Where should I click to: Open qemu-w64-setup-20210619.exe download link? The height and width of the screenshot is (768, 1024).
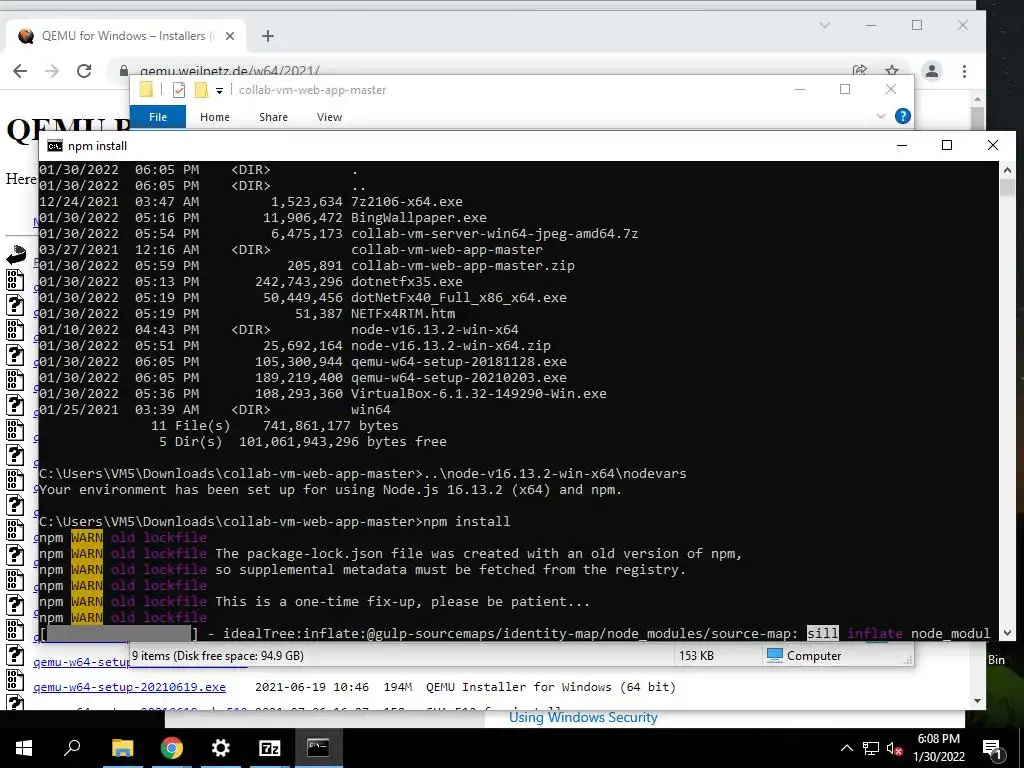coord(129,687)
